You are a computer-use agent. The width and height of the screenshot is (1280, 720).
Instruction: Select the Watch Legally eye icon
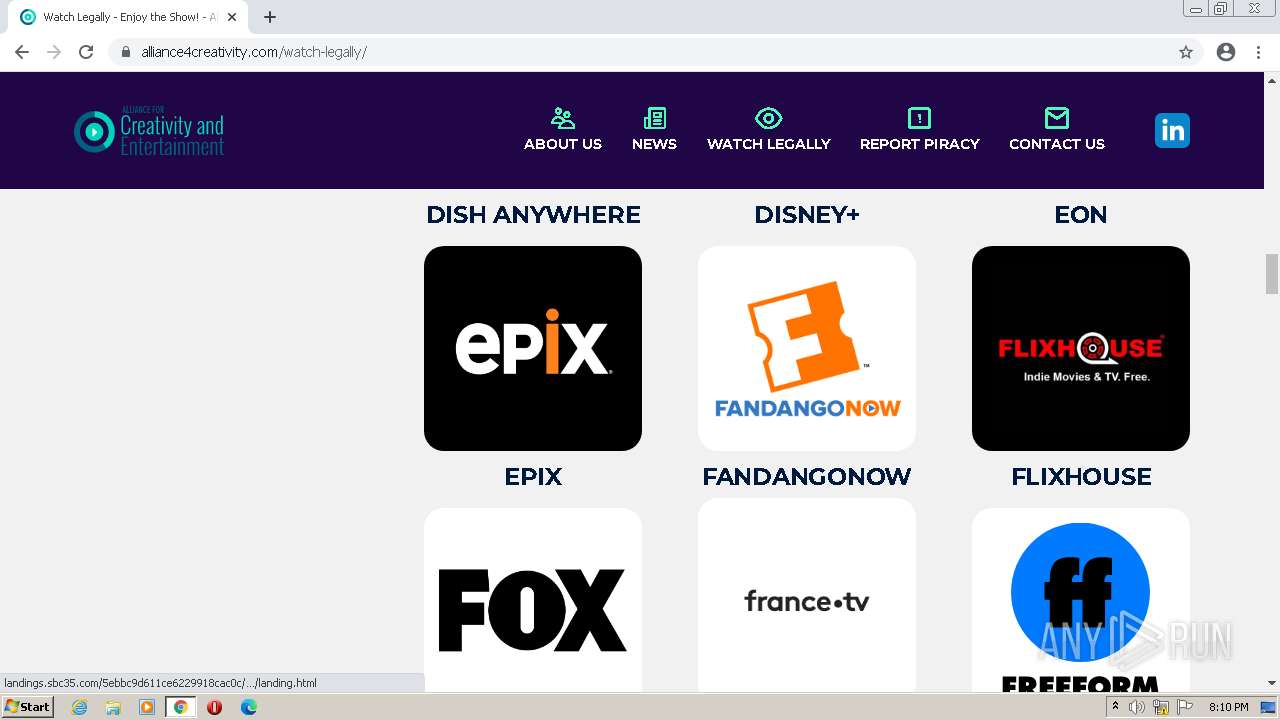[x=768, y=118]
